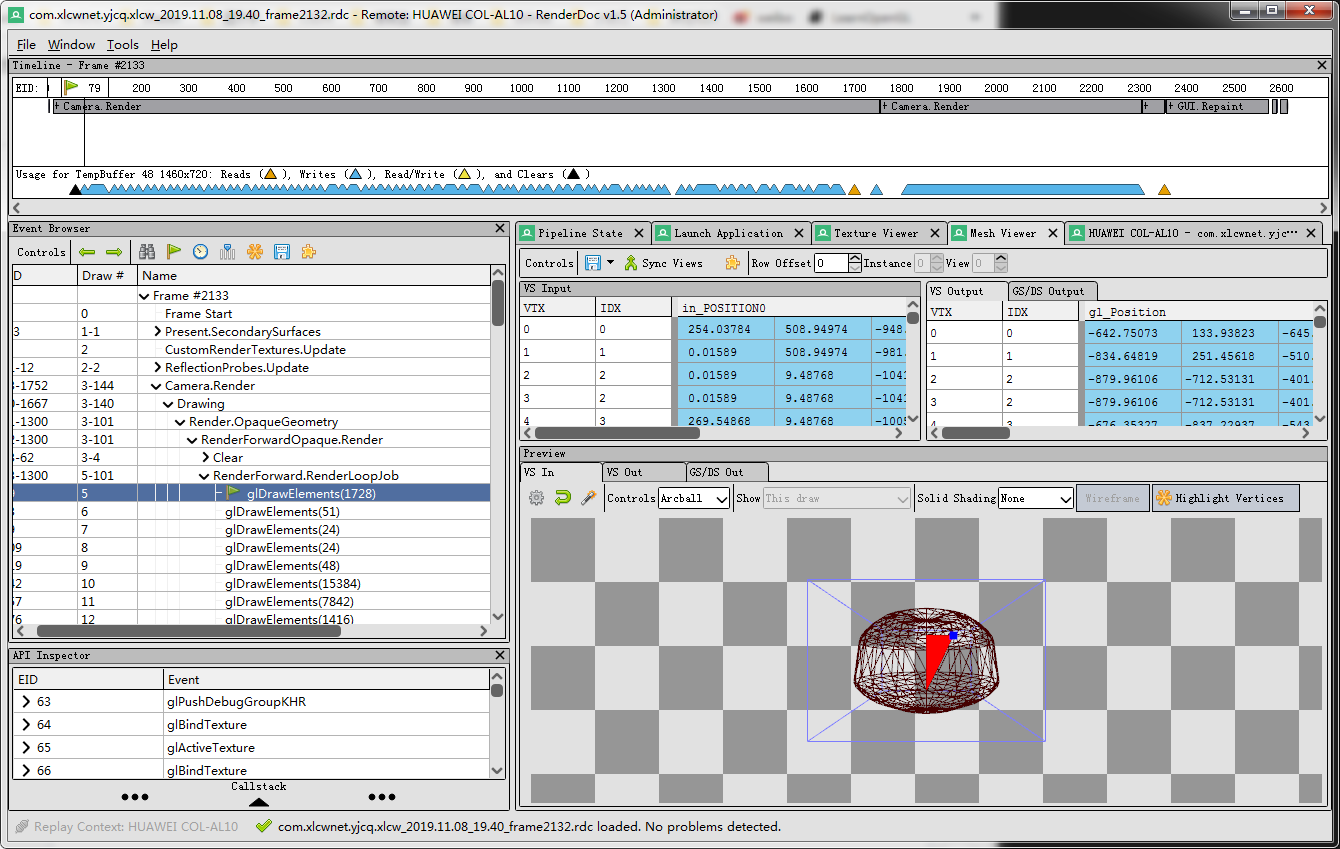The width and height of the screenshot is (1340, 849).
Task: Open the Solid Shading dropdown
Action: (x=1035, y=497)
